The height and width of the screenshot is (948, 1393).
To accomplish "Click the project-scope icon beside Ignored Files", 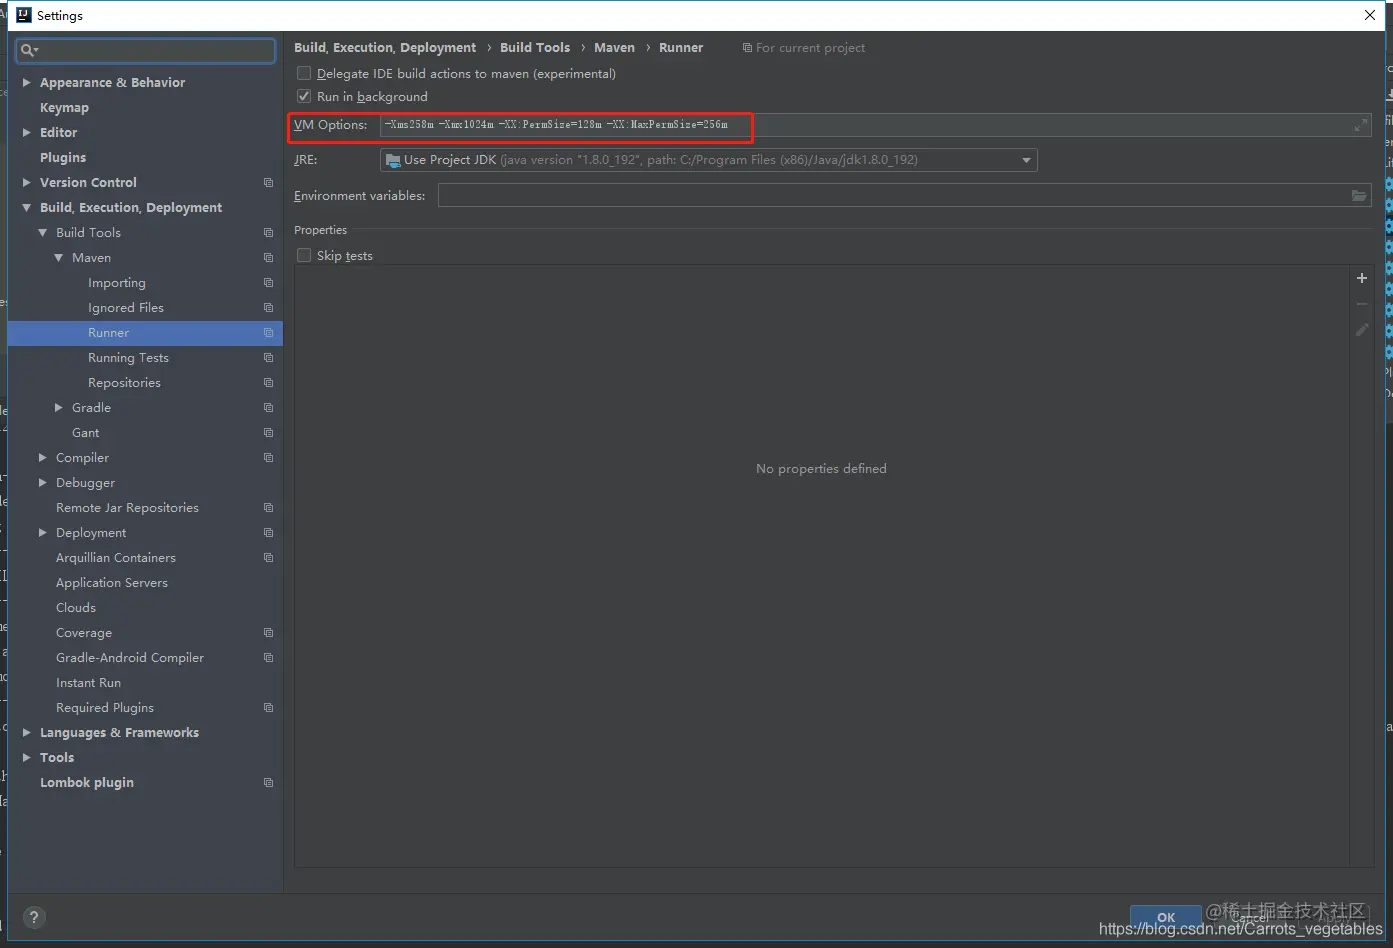I will pos(268,308).
